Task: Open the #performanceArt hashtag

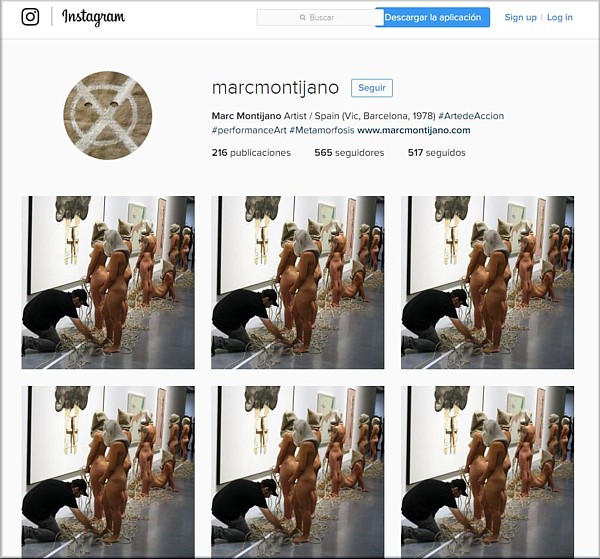Action: [249, 130]
